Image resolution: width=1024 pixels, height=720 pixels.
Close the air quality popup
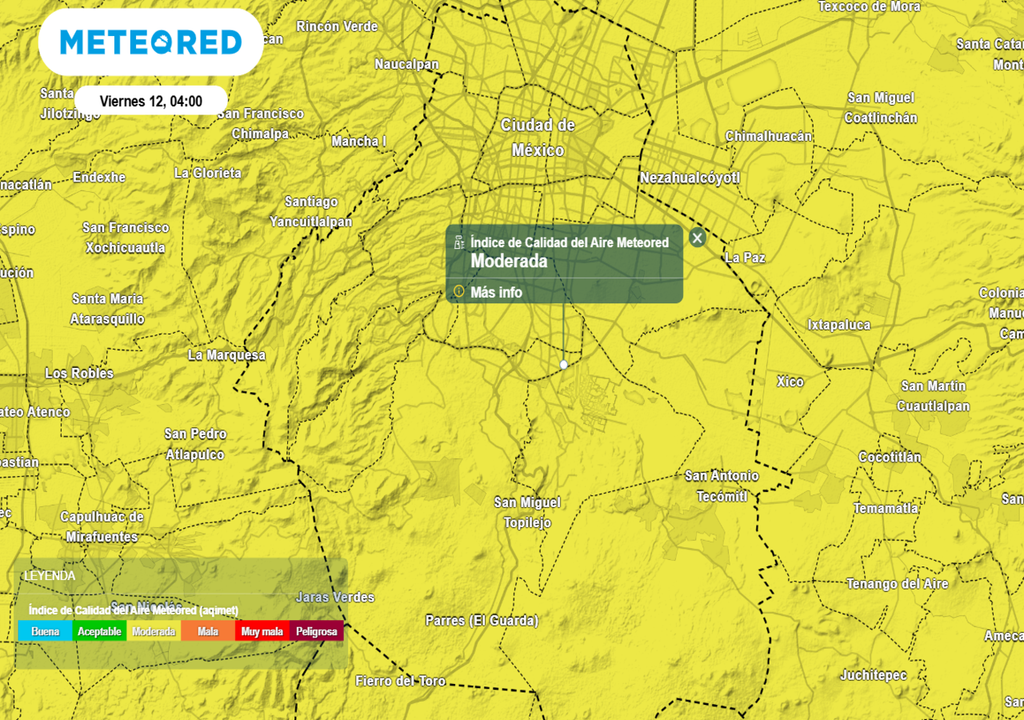698,238
